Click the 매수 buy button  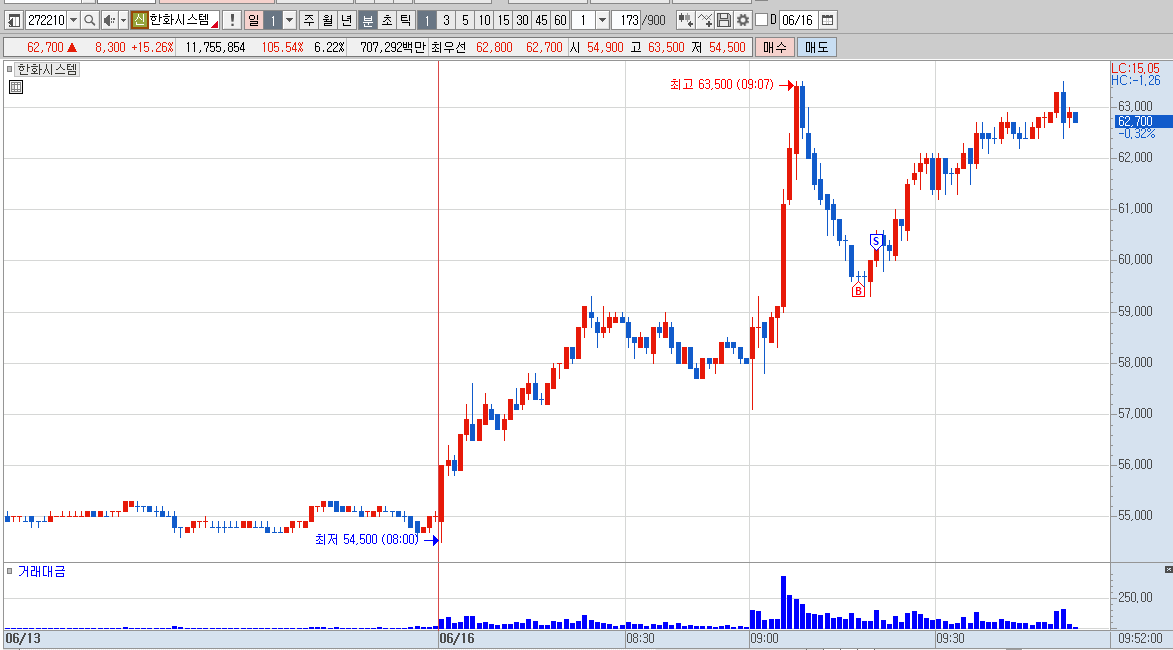click(774, 47)
